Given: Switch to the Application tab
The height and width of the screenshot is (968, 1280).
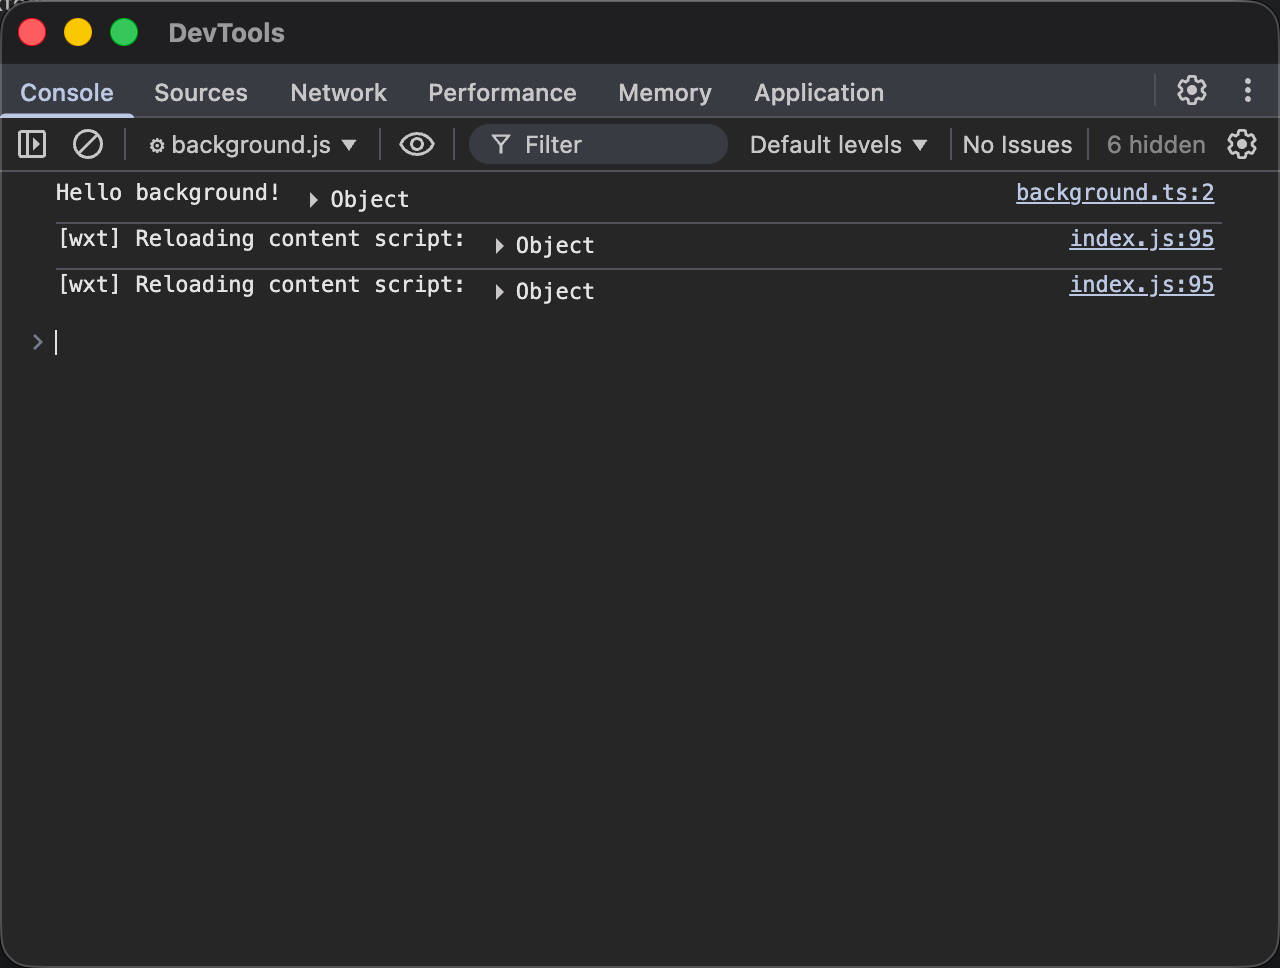Looking at the screenshot, I should [819, 92].
